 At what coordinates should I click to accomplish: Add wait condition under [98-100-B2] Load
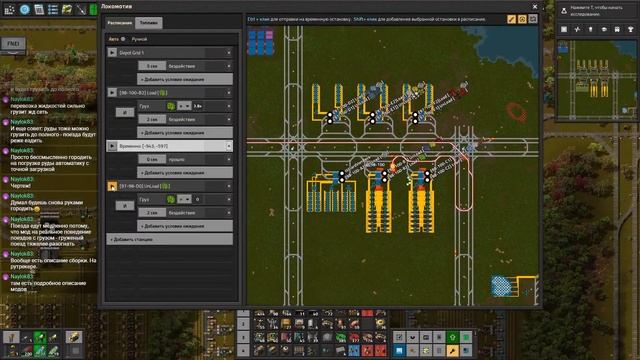pyautogui.click(x=185, y=133)
